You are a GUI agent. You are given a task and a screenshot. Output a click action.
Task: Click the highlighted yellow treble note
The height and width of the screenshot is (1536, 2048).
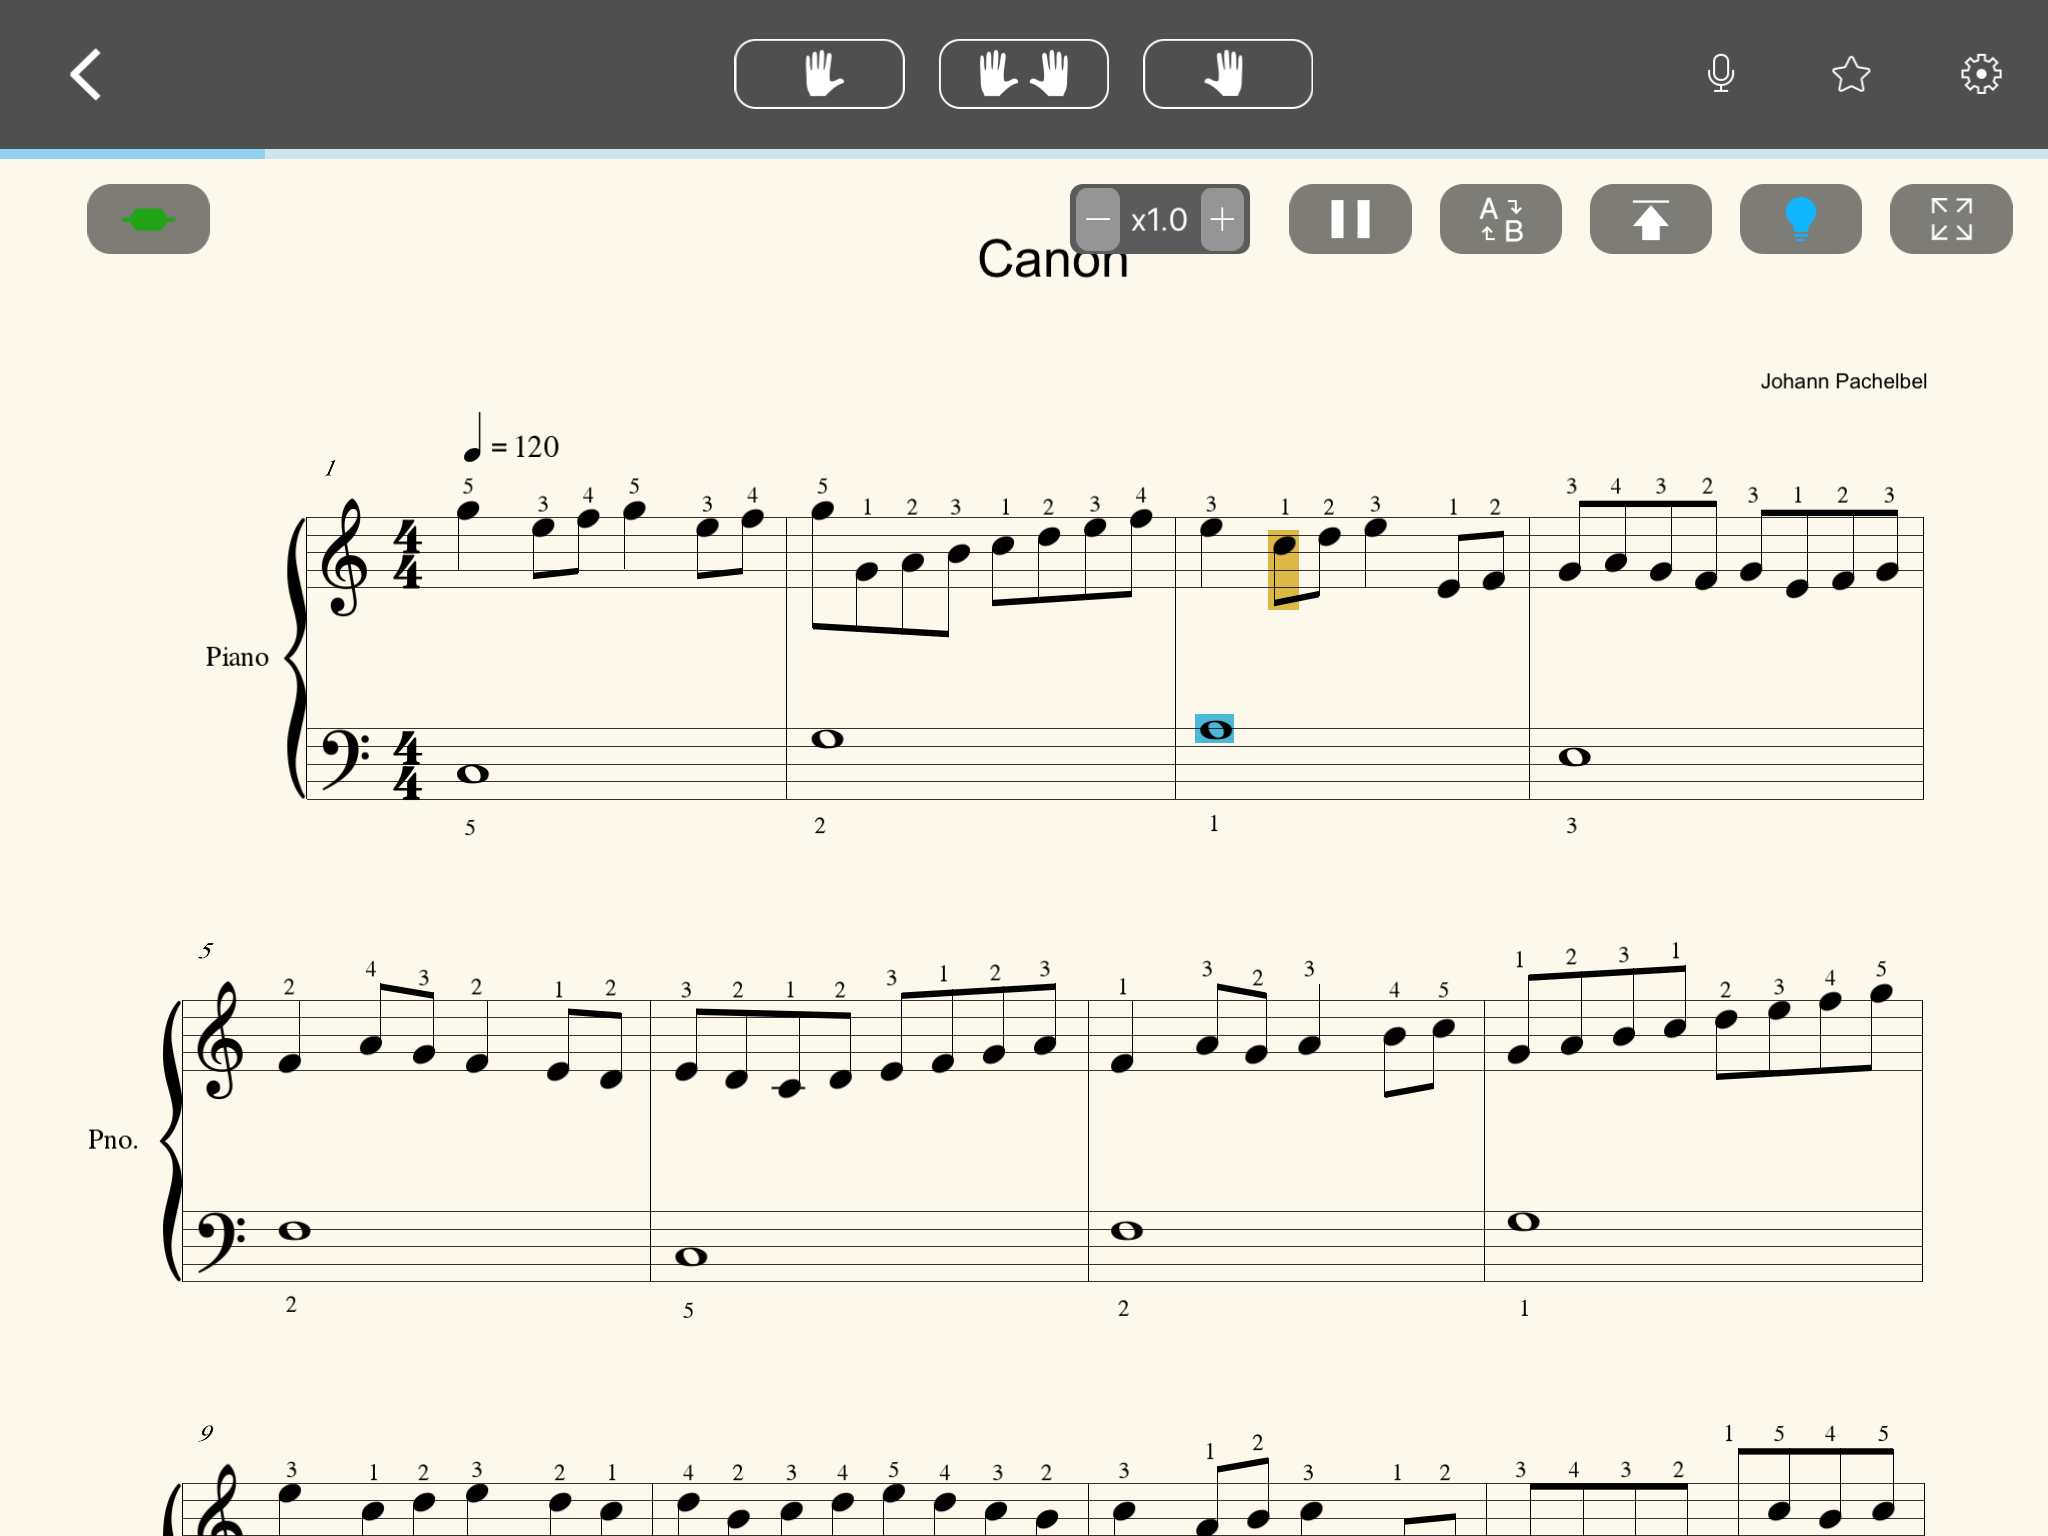(x=1284, y=569)
